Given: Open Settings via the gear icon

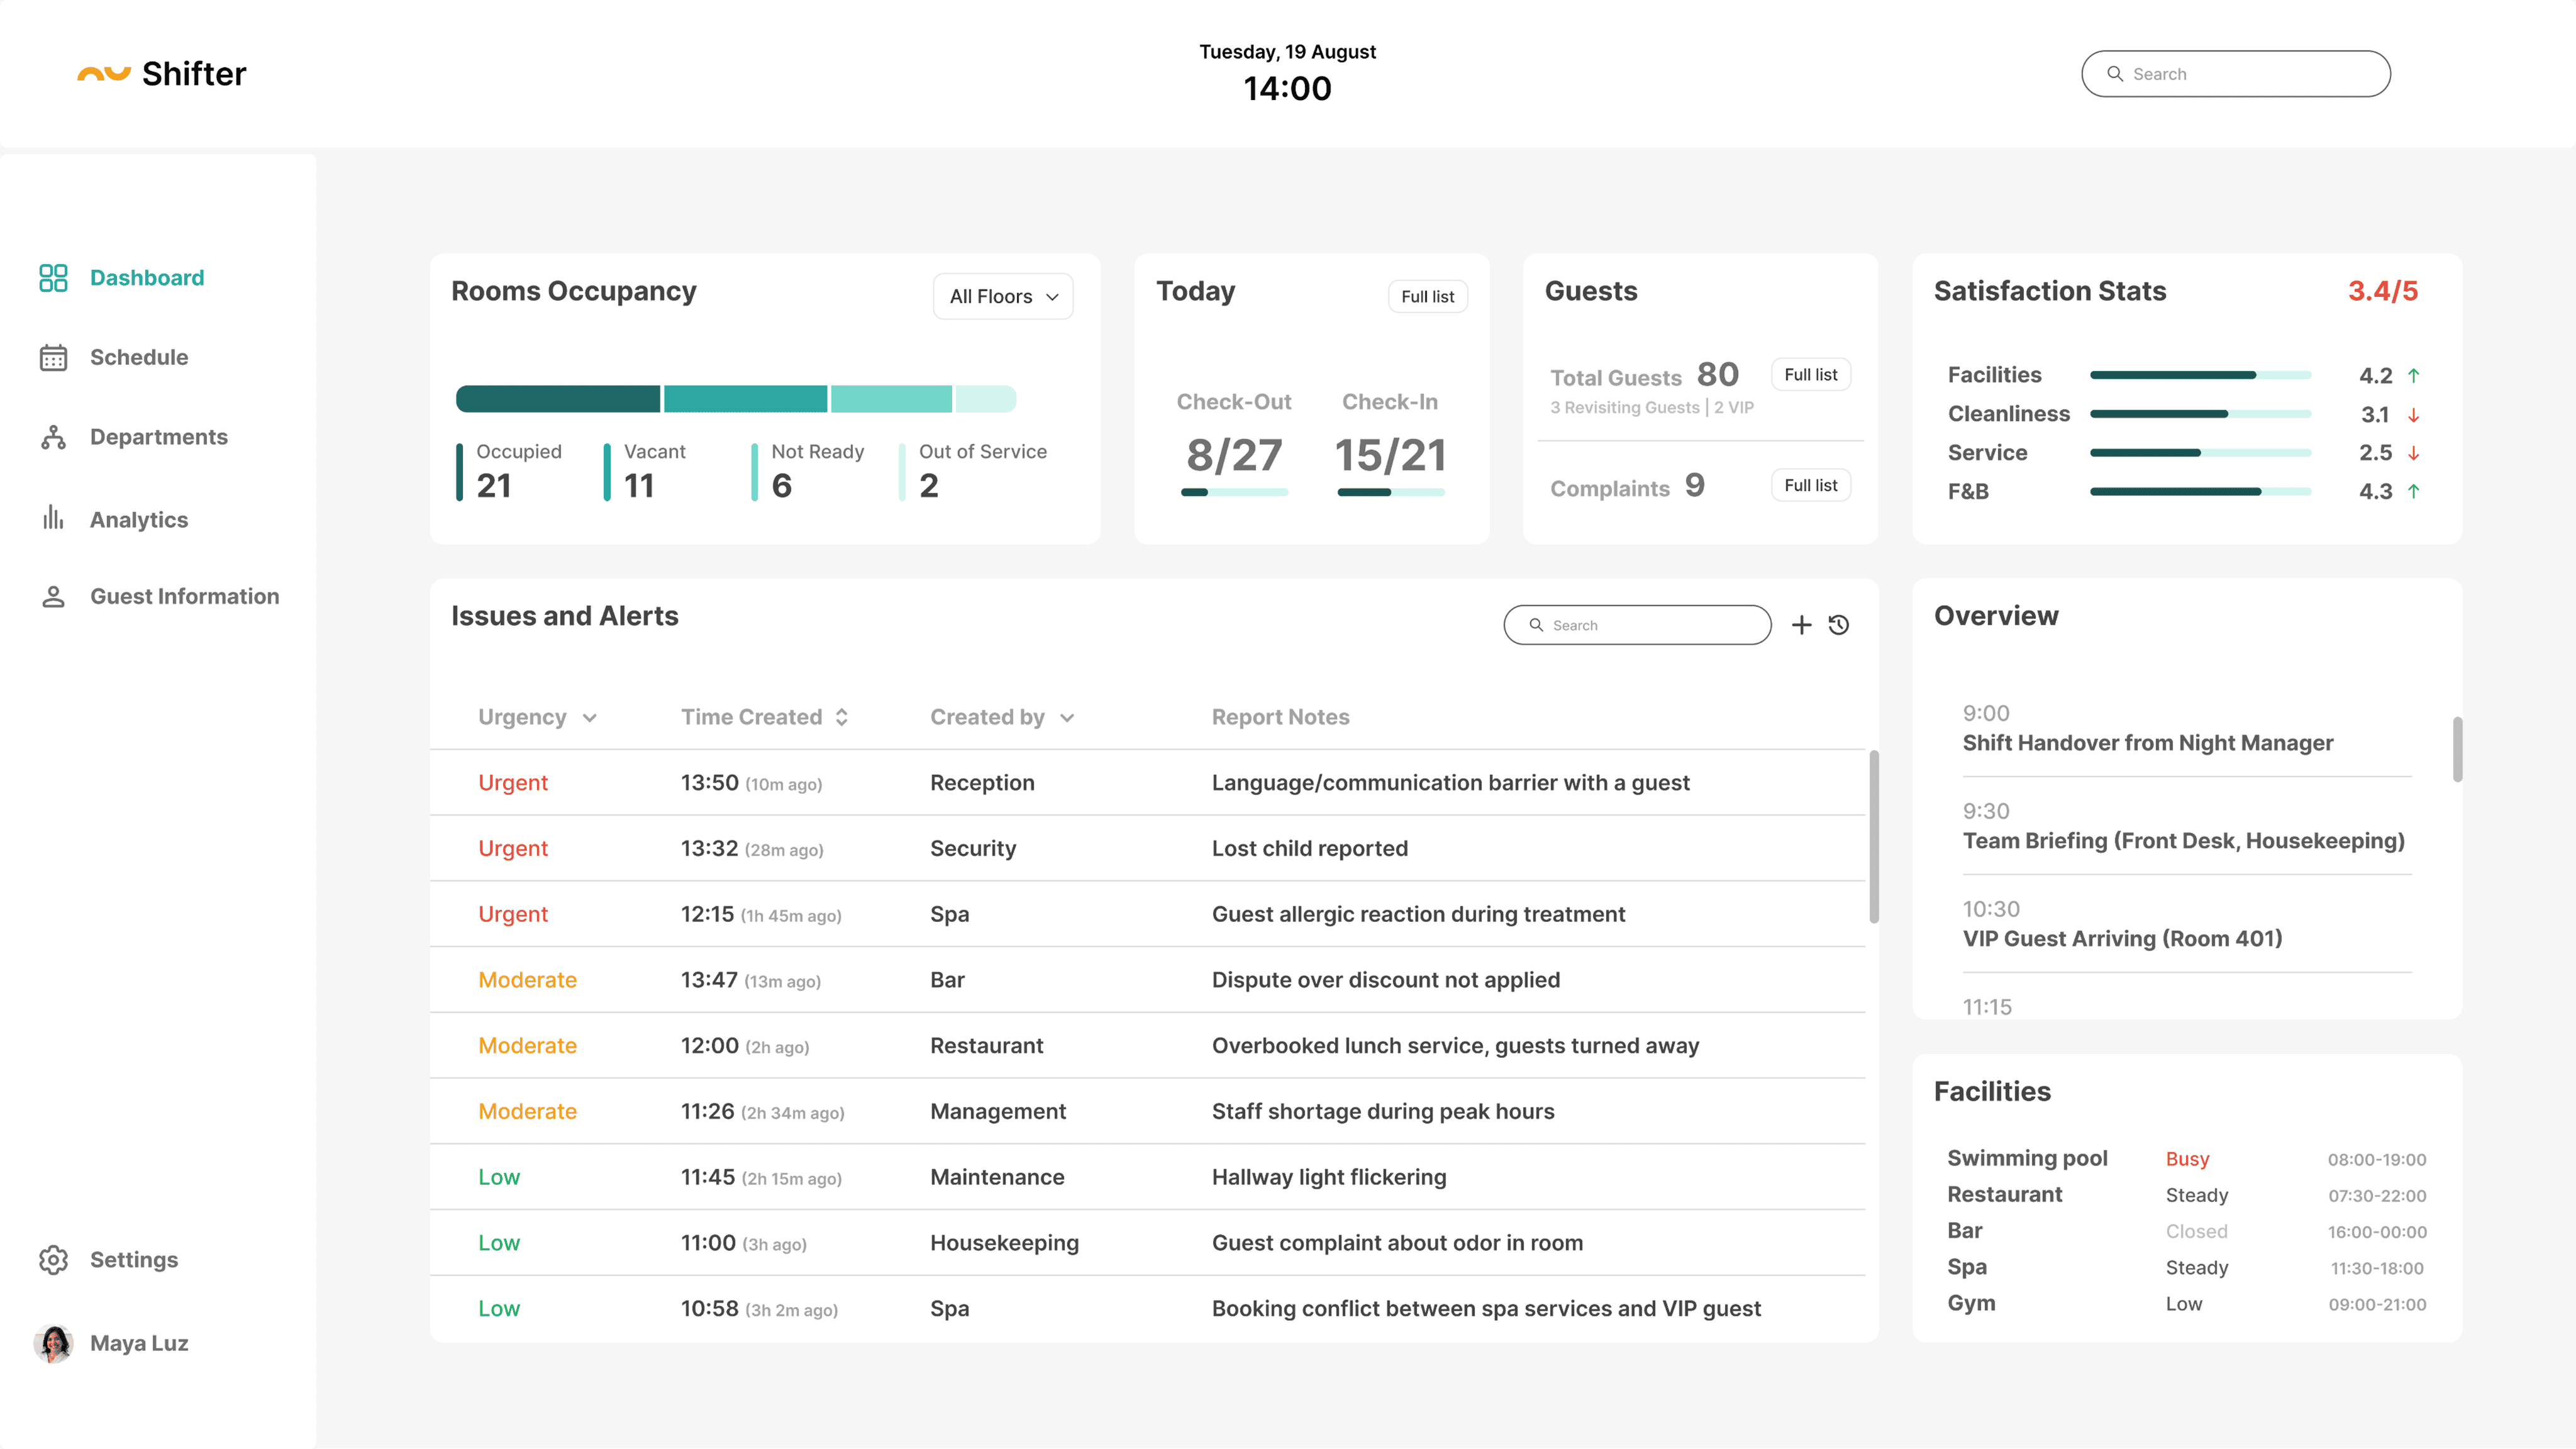Looking at the screenshot, I should [x=53, y=1260].
